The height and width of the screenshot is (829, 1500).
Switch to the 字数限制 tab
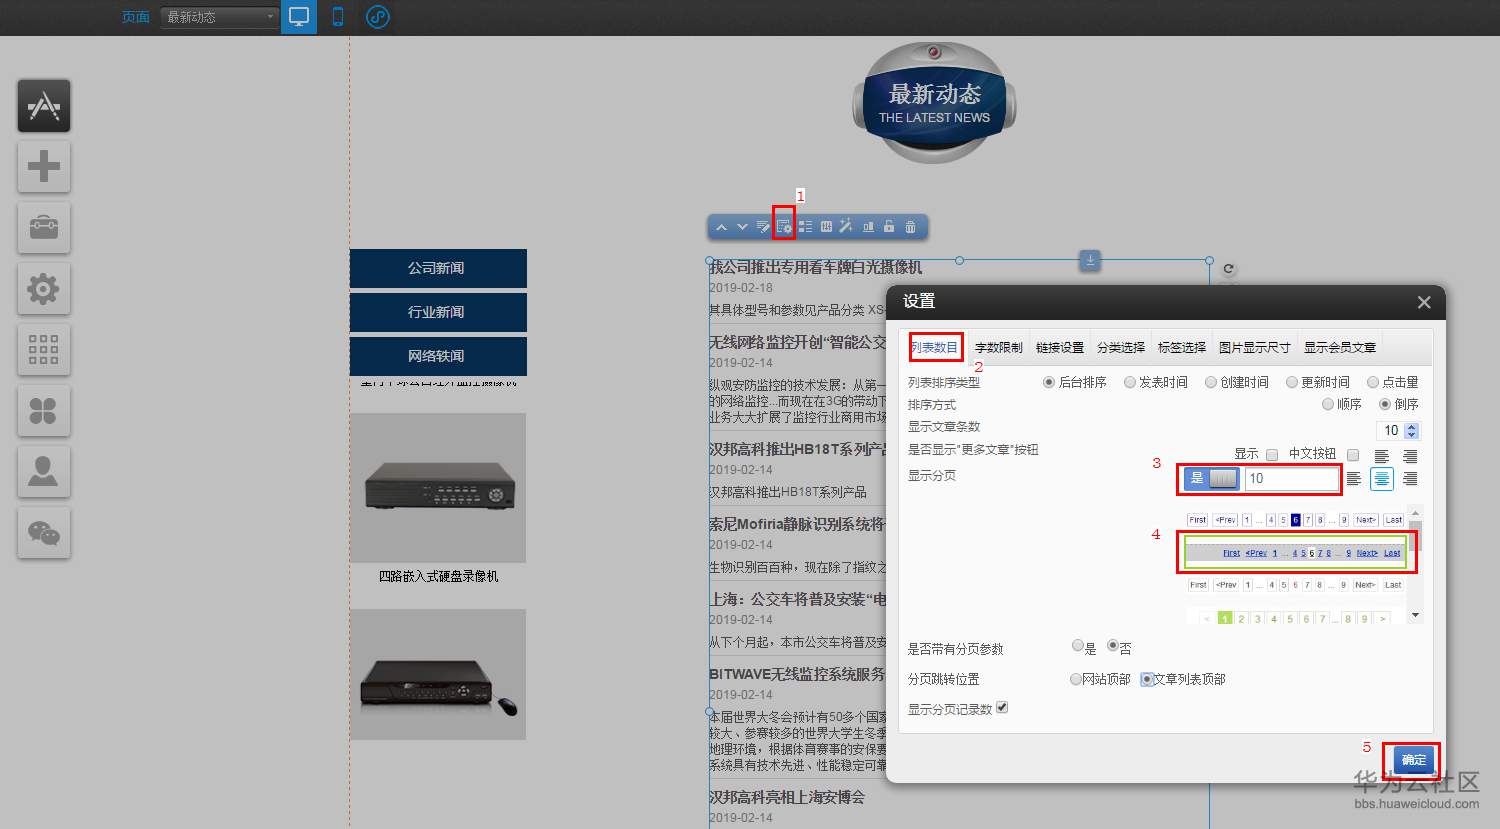pyautogui.click(x=997, y=347)
